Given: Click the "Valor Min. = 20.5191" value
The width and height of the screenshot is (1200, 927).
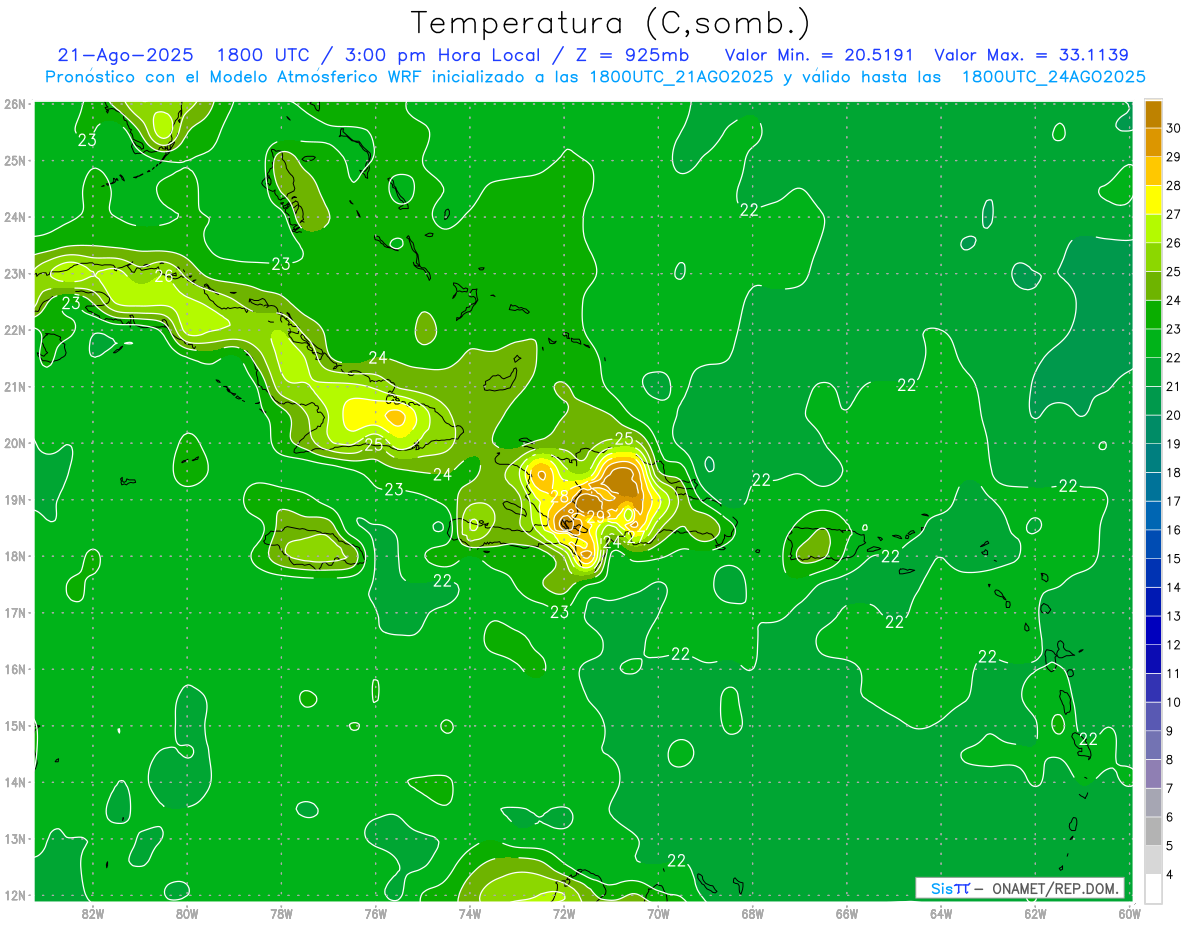Looking at the screenshot, I should 819,56.
